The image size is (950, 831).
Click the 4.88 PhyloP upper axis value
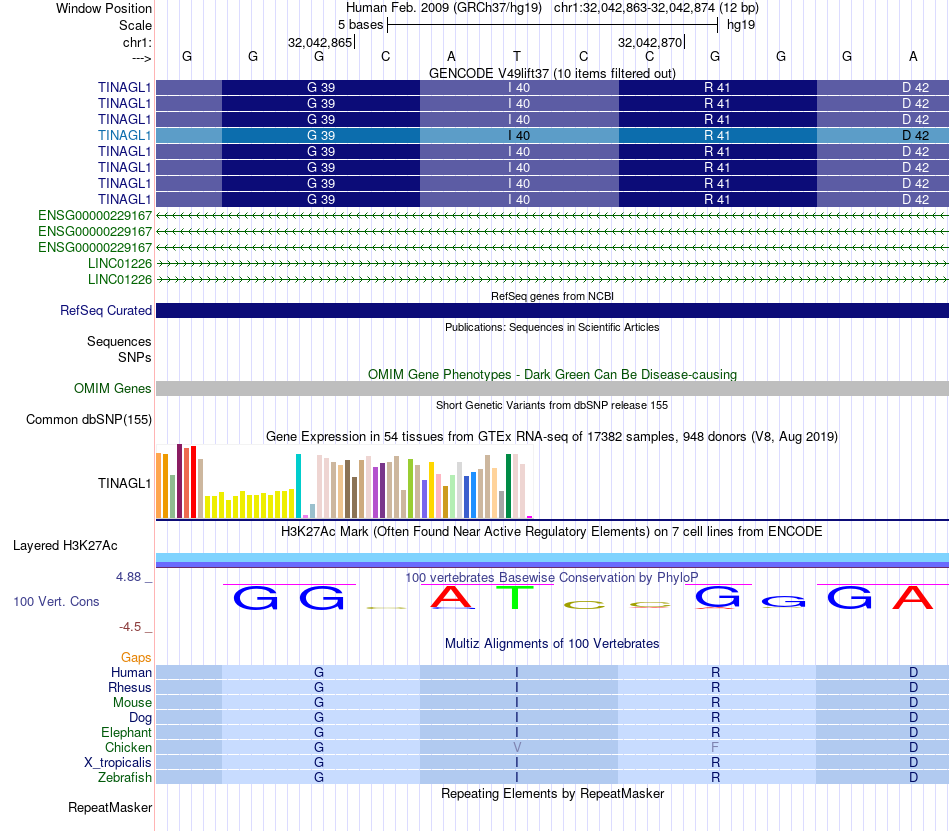[x=128, y=577]
